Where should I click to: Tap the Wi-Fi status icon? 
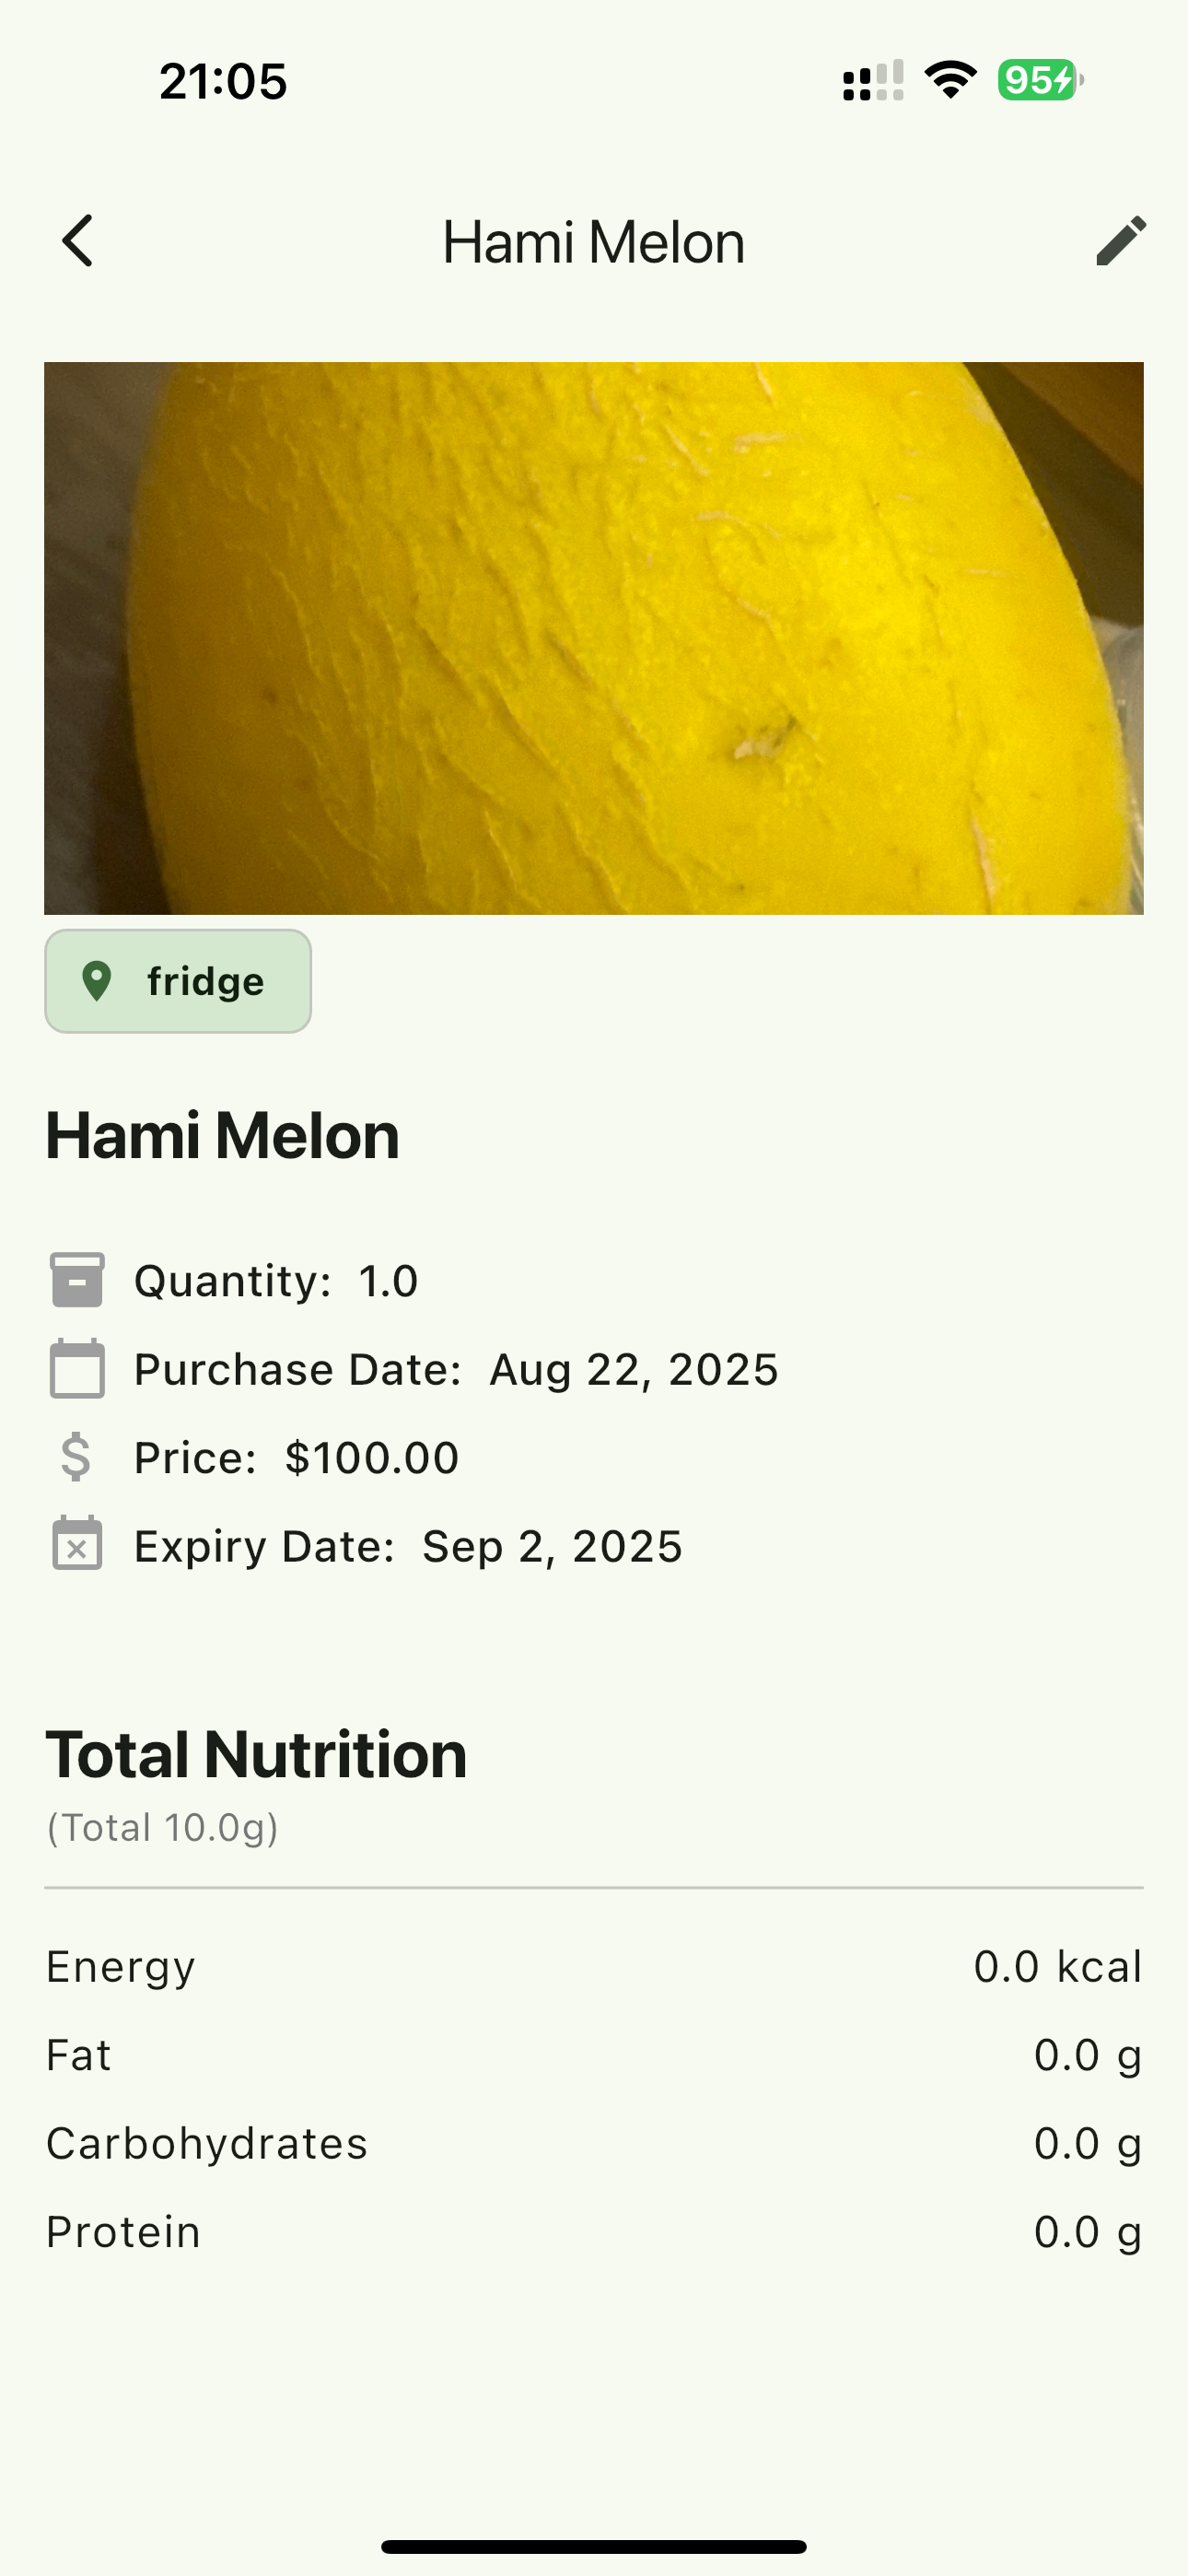pos(950,80)
